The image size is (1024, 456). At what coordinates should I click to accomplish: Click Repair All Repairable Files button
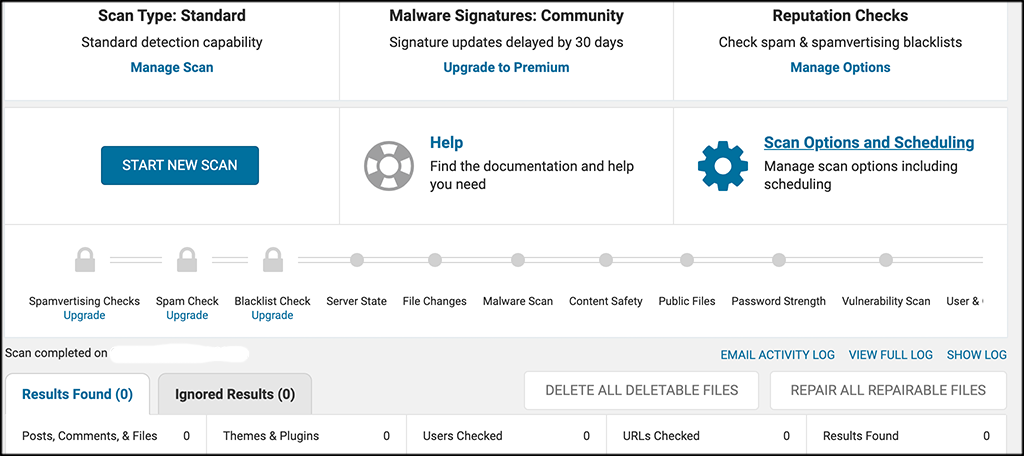pos(888,391)
